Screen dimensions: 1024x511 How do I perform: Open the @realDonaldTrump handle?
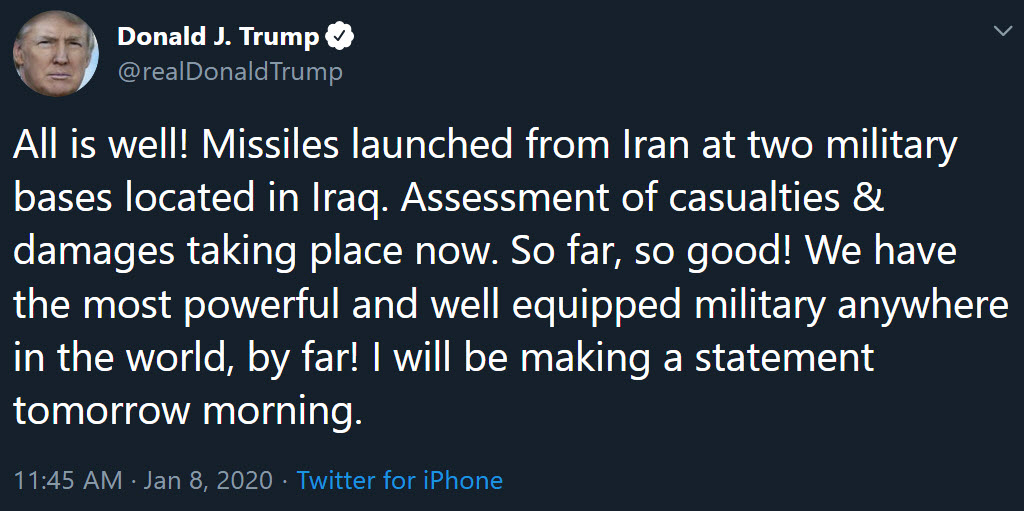pyautogui.click(x=230, y=72)
